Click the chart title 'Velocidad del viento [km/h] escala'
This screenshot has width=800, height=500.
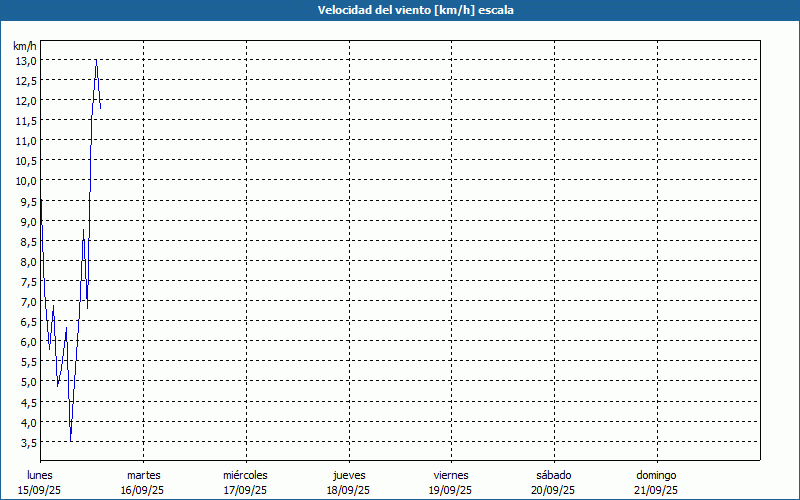(x=415, y=10)
